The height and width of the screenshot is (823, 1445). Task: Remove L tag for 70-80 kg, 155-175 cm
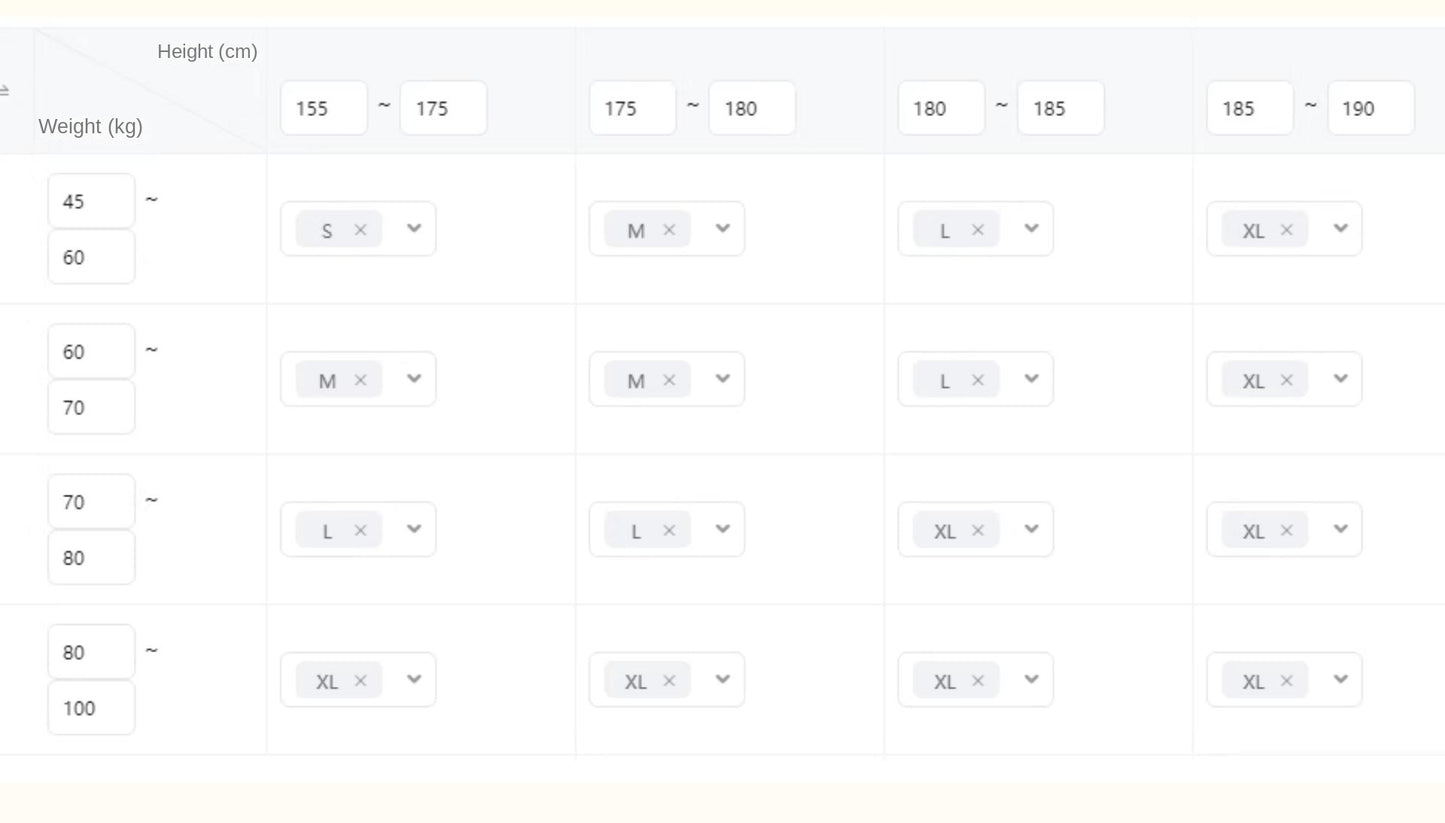[361, 531]
